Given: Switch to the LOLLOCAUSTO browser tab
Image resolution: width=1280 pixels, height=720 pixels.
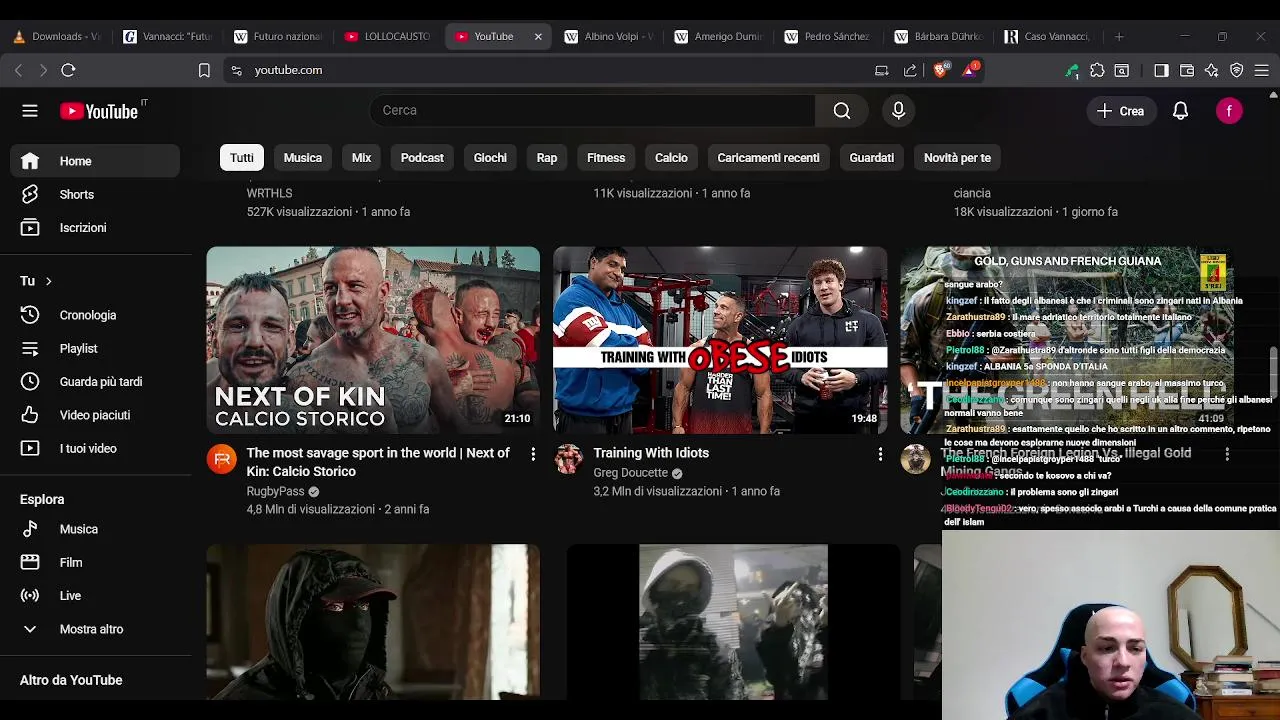Looking at the screenshot, I should [x=387, y=36].
